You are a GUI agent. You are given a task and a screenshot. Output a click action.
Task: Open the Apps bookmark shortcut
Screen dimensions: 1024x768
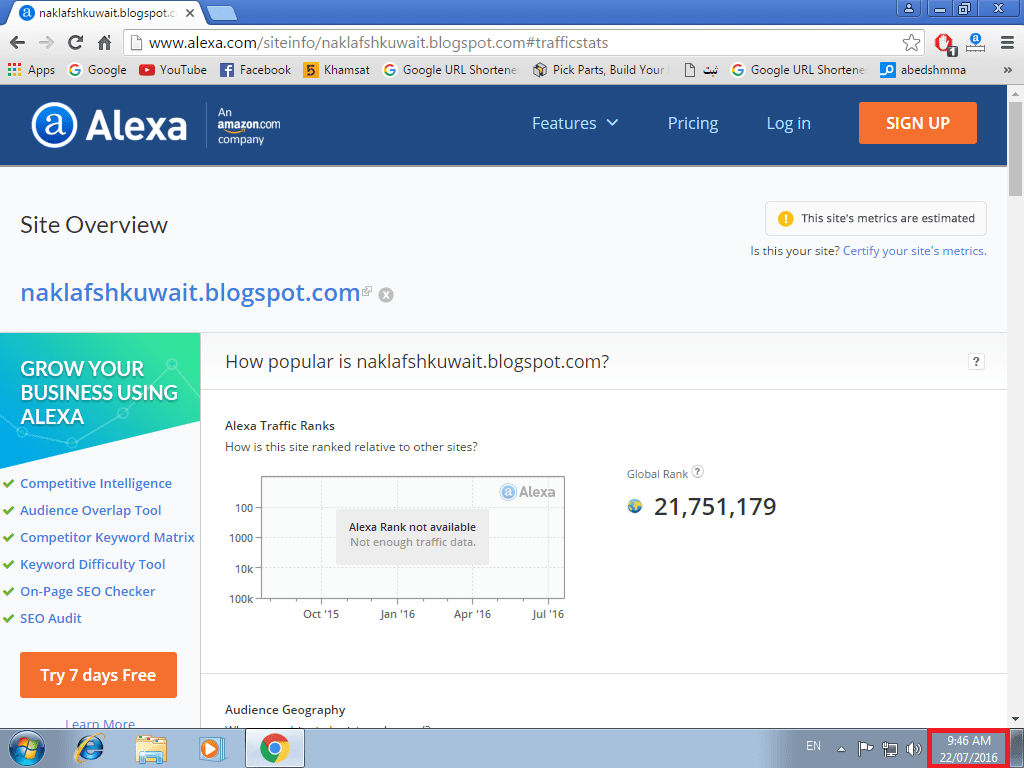(31, 70)
